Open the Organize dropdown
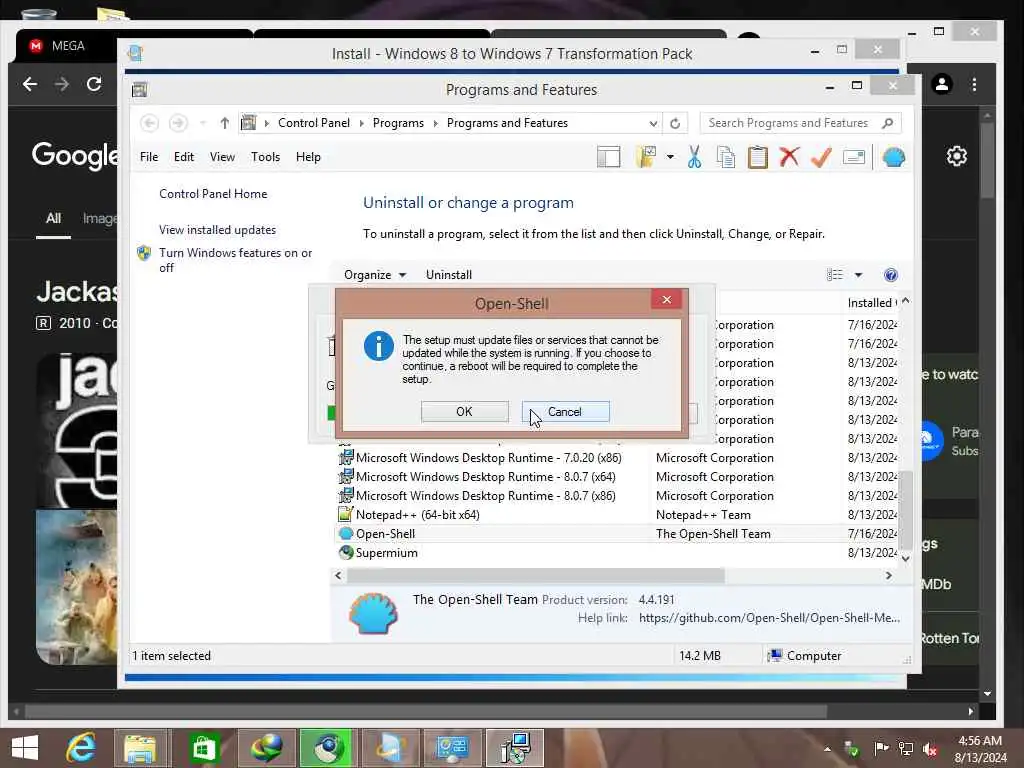Image resolution: width=1024 pixels, height=768 pixels. click(x=375, y=275)
